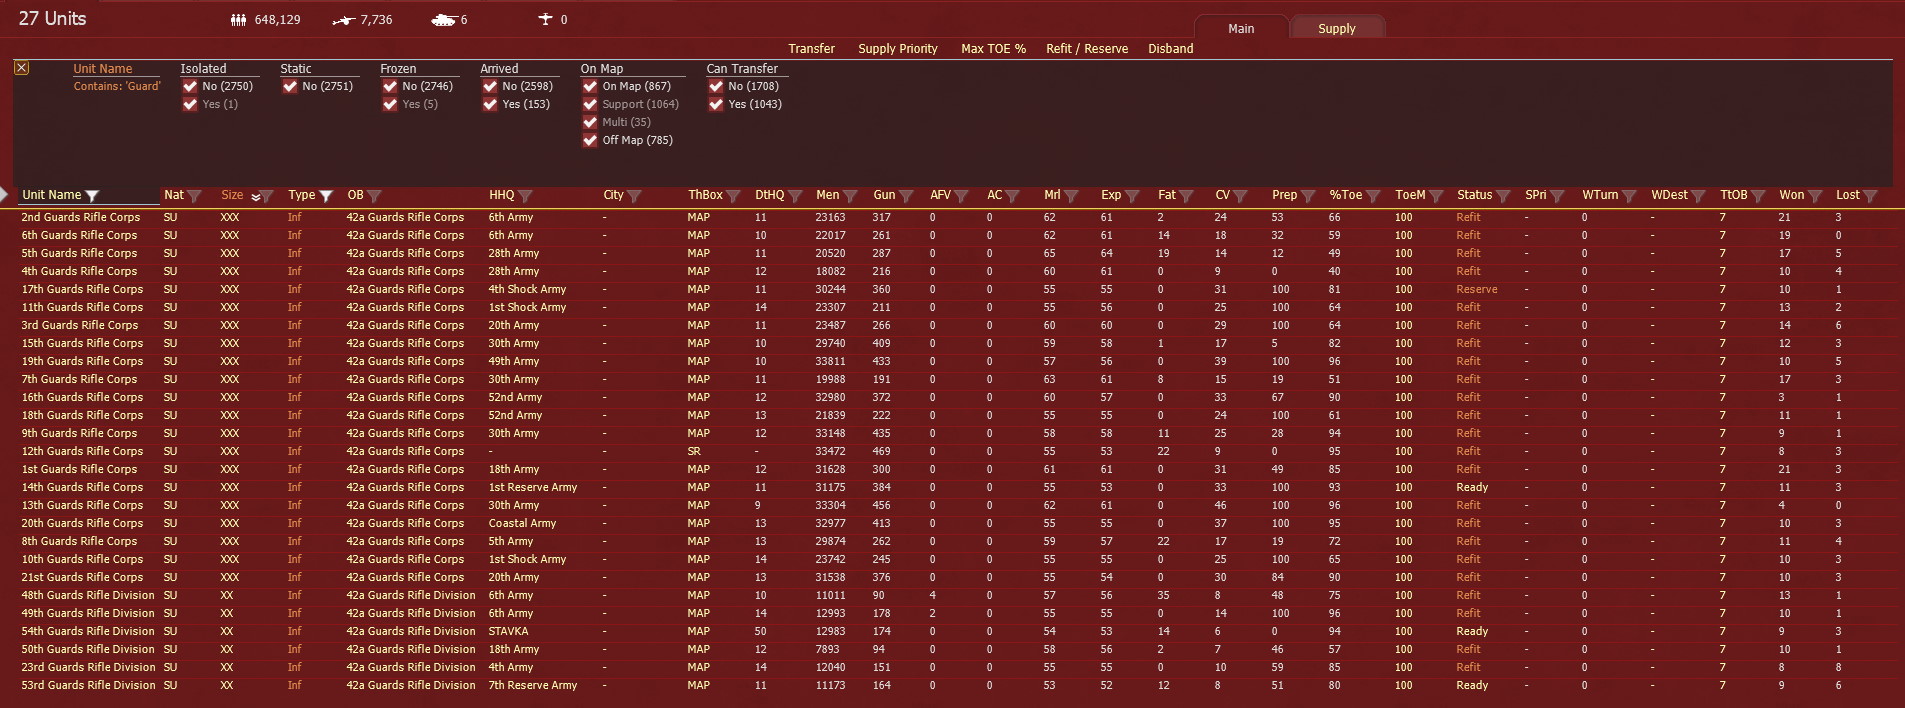Viewport: 1905px width, 708px height.
Task: Open the Refit / Reserve command
Action: click(x=1087, y=49)
